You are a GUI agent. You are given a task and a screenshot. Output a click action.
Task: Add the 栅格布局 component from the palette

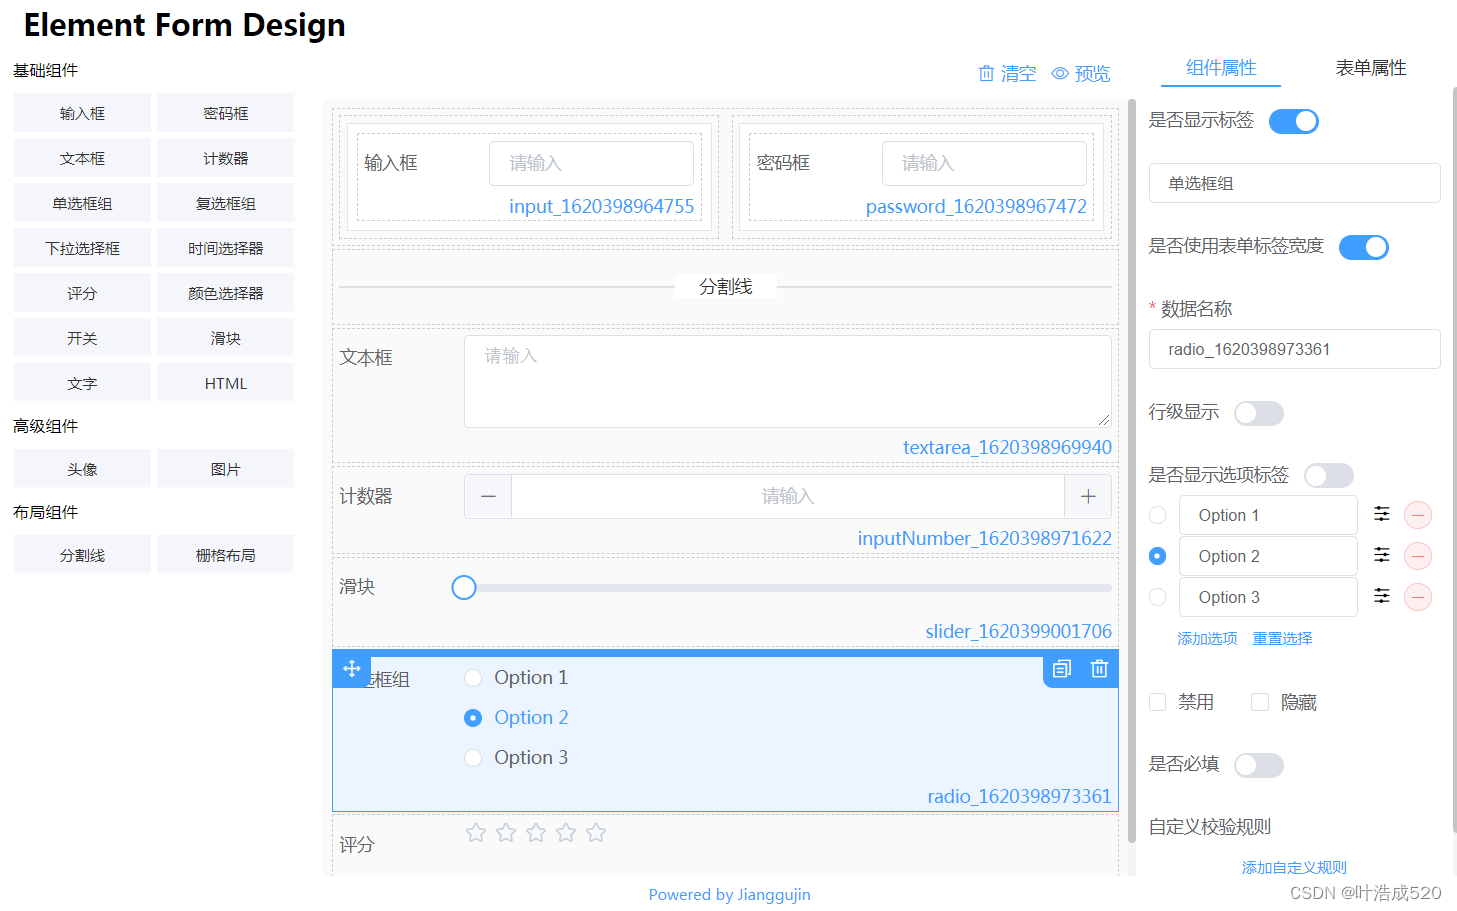226,555
